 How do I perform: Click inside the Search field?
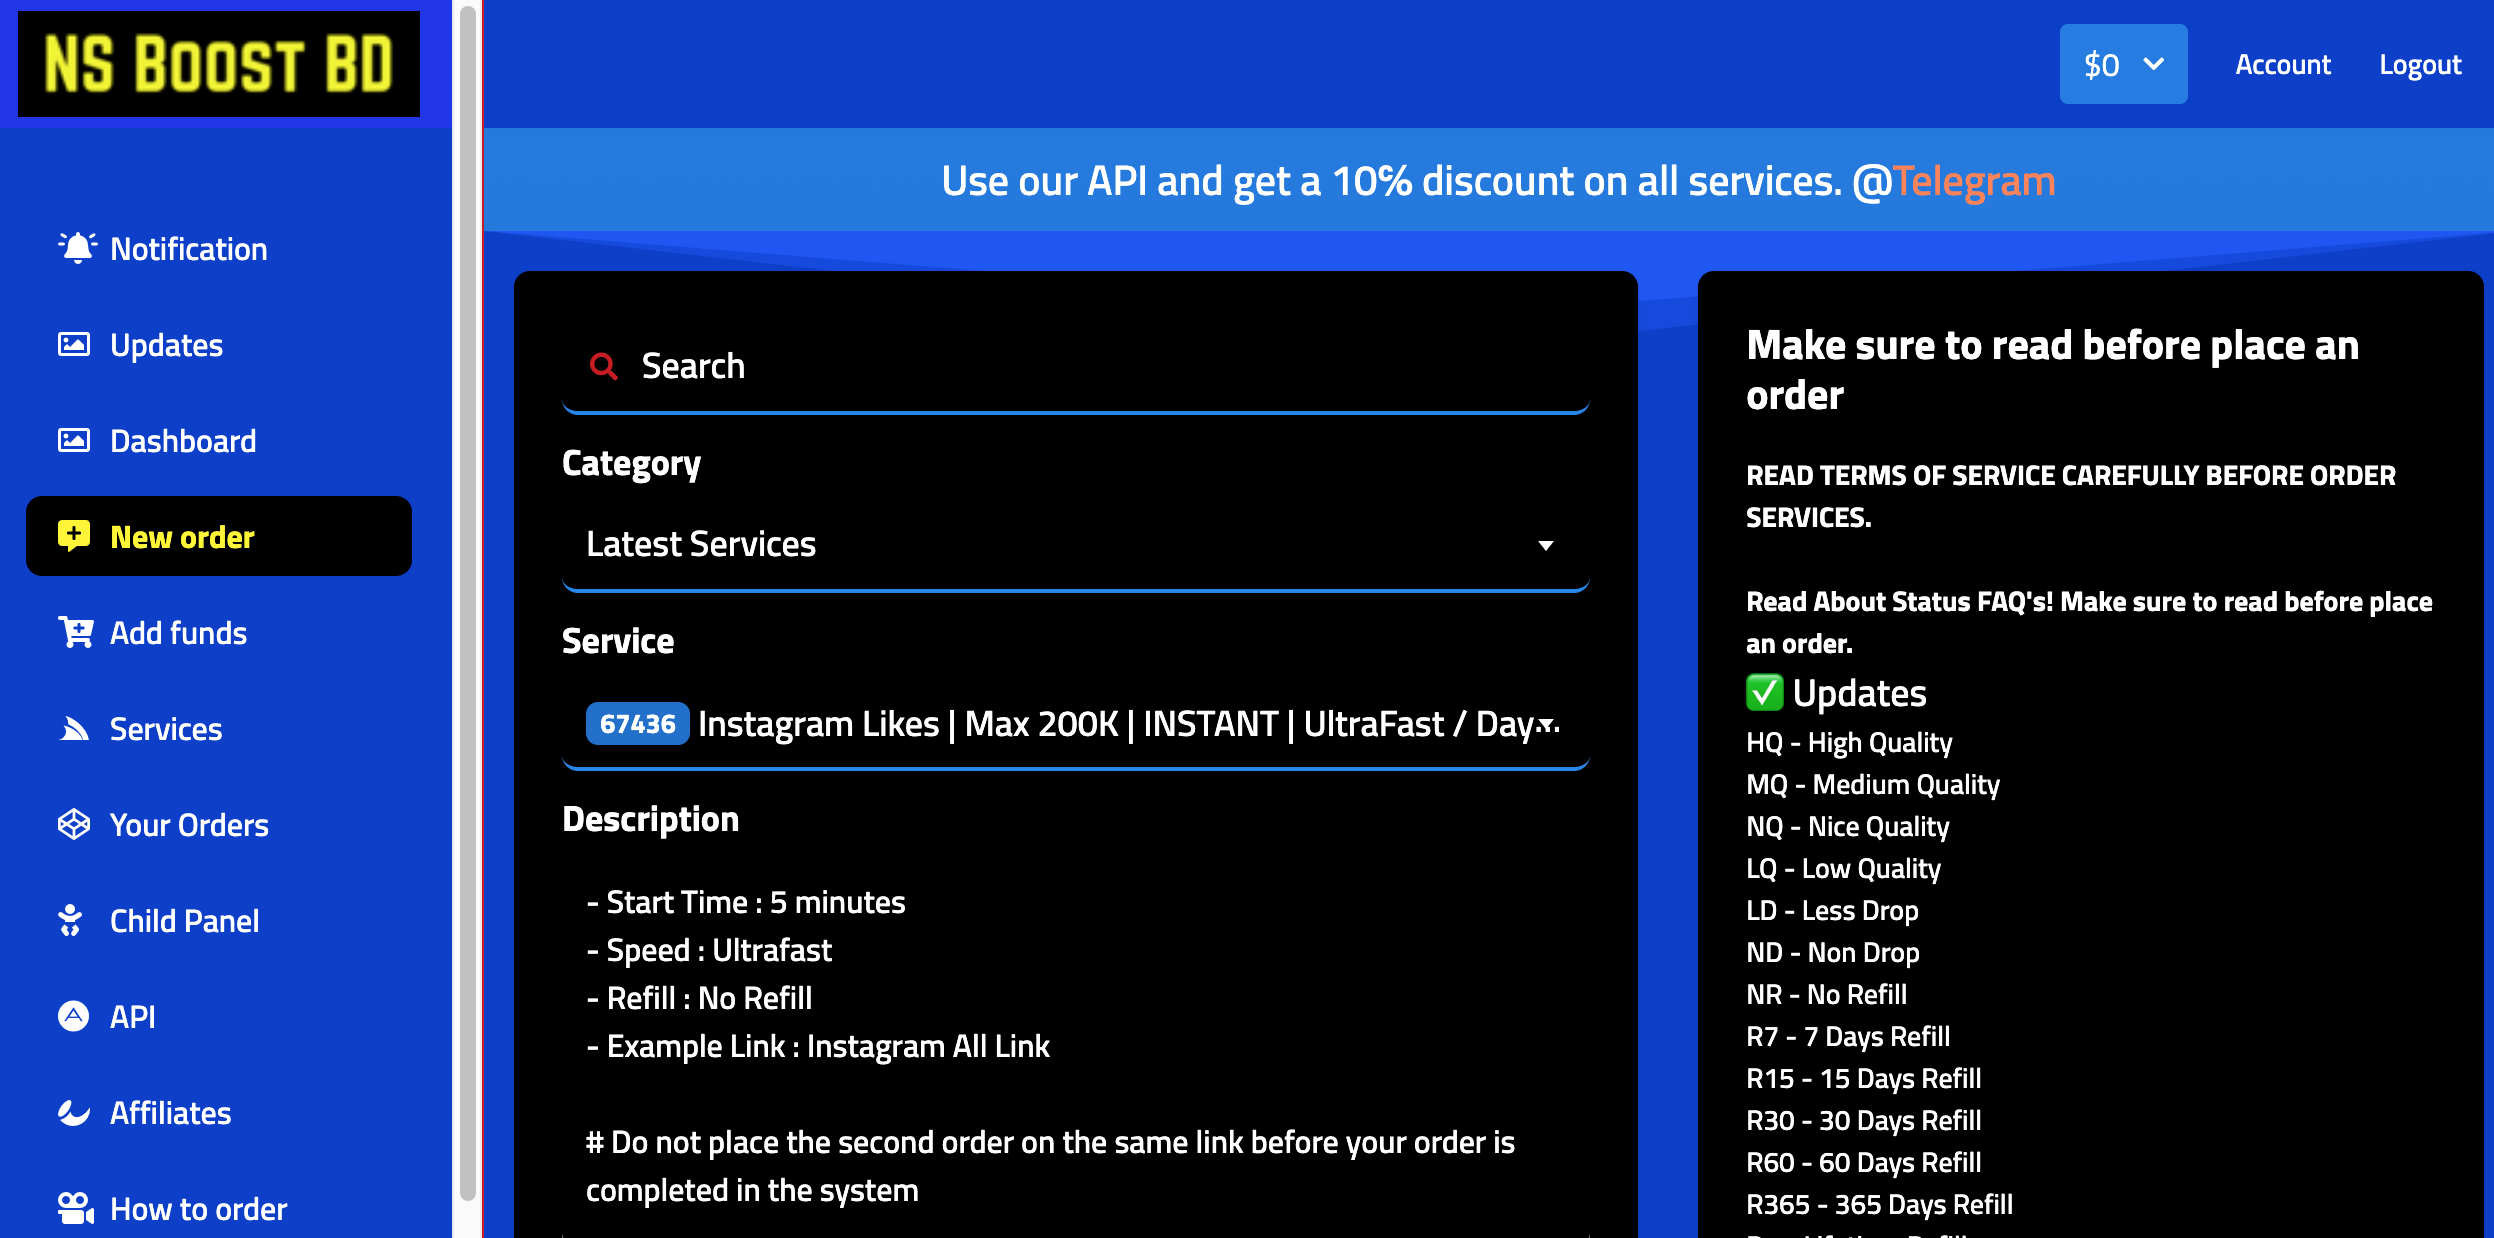point(900,366)
